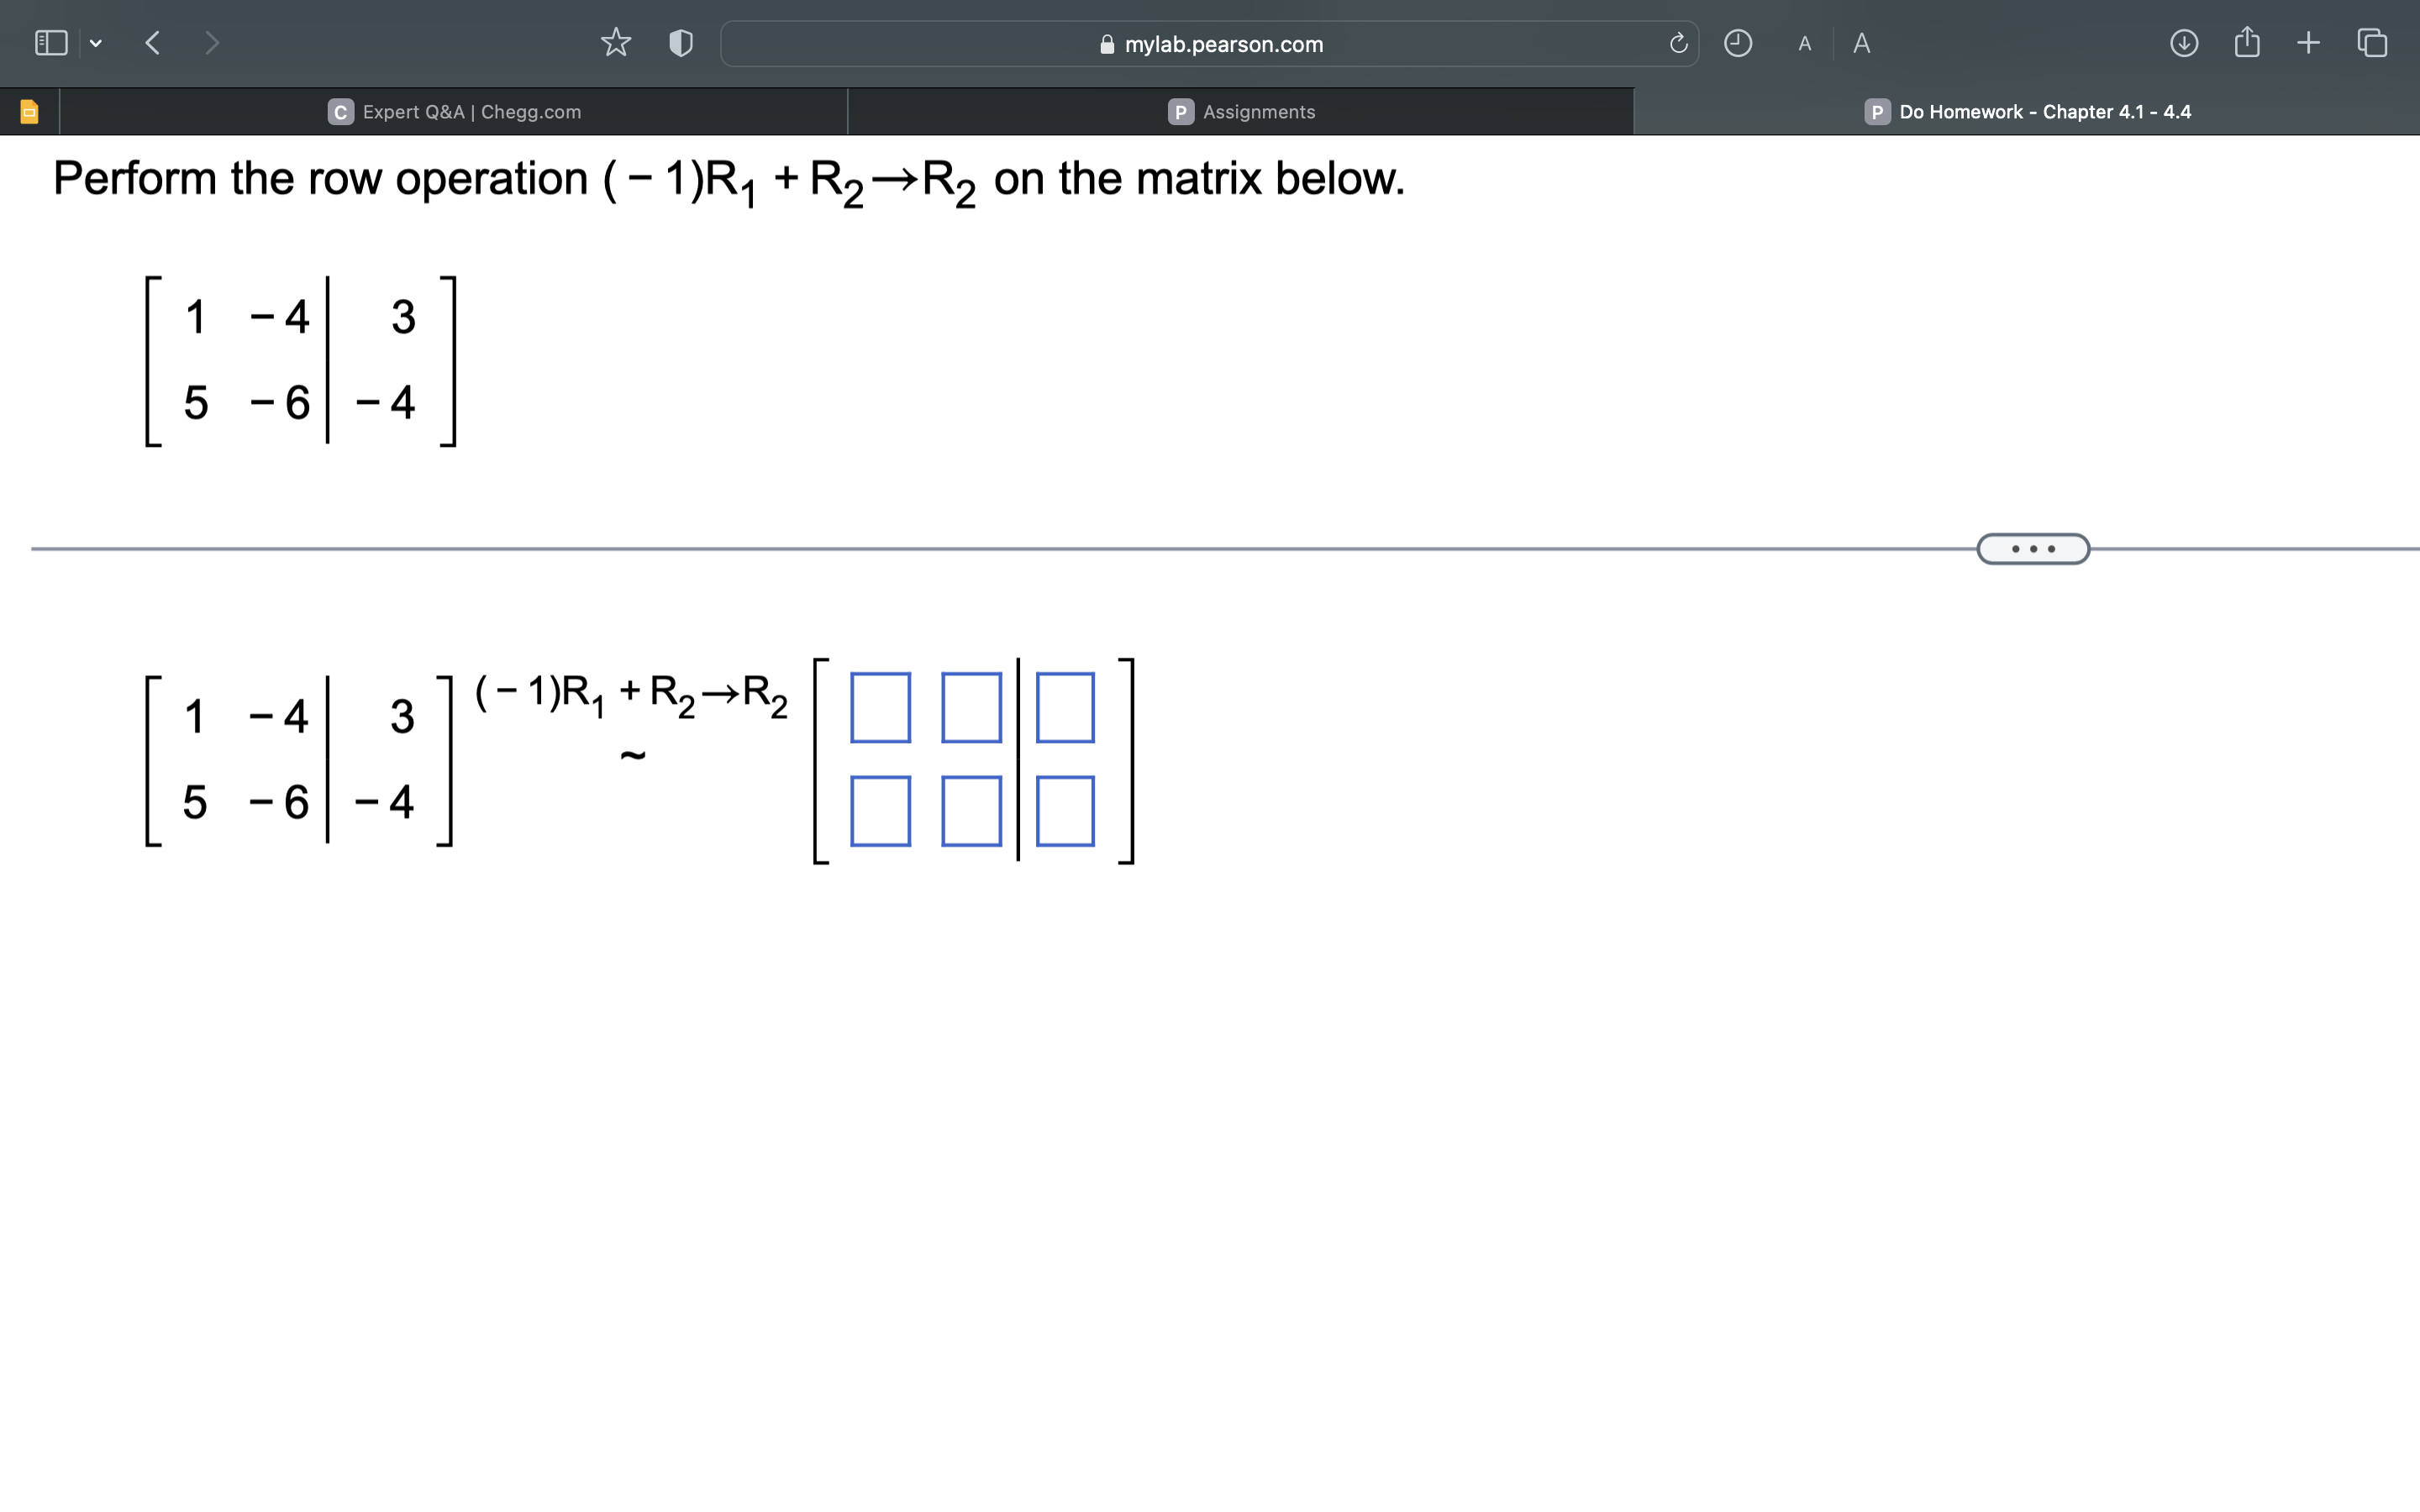
Task: Navigate back to previous page
Action: tap(152, 42)
